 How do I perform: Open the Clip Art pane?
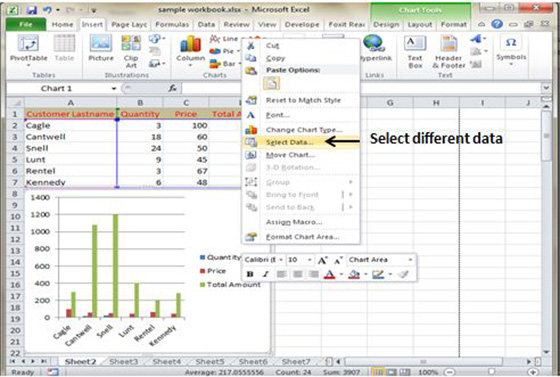click(x=131, y=51)
